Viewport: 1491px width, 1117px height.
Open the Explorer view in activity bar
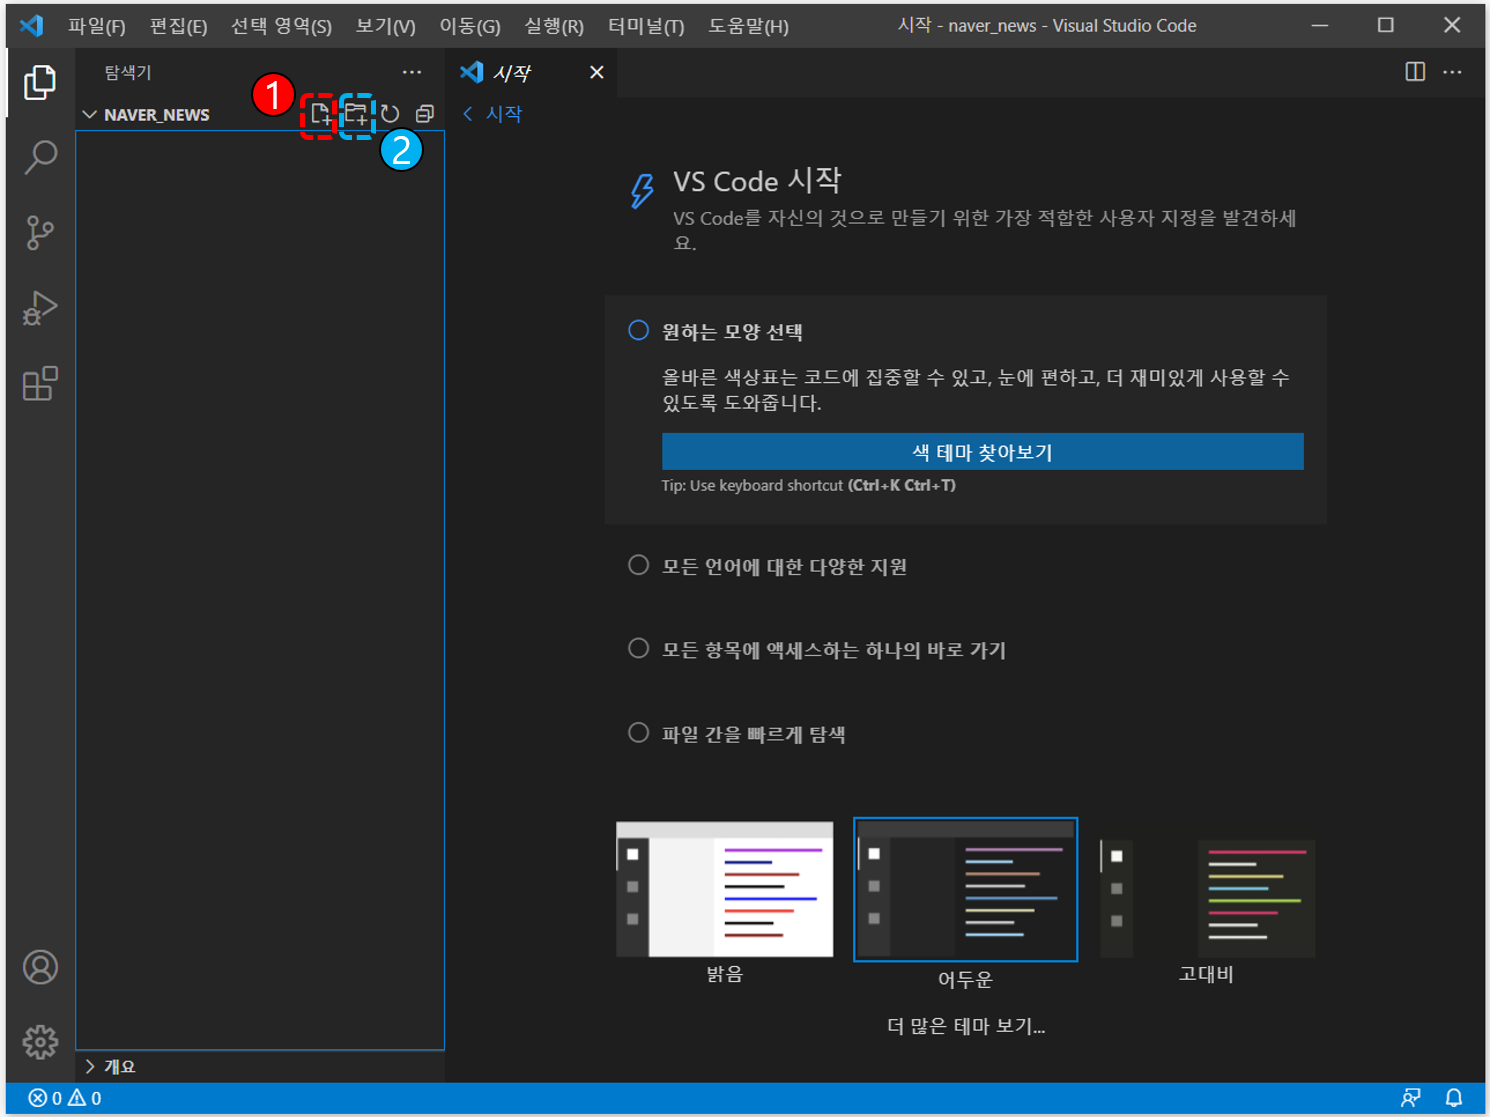(40, 82)
